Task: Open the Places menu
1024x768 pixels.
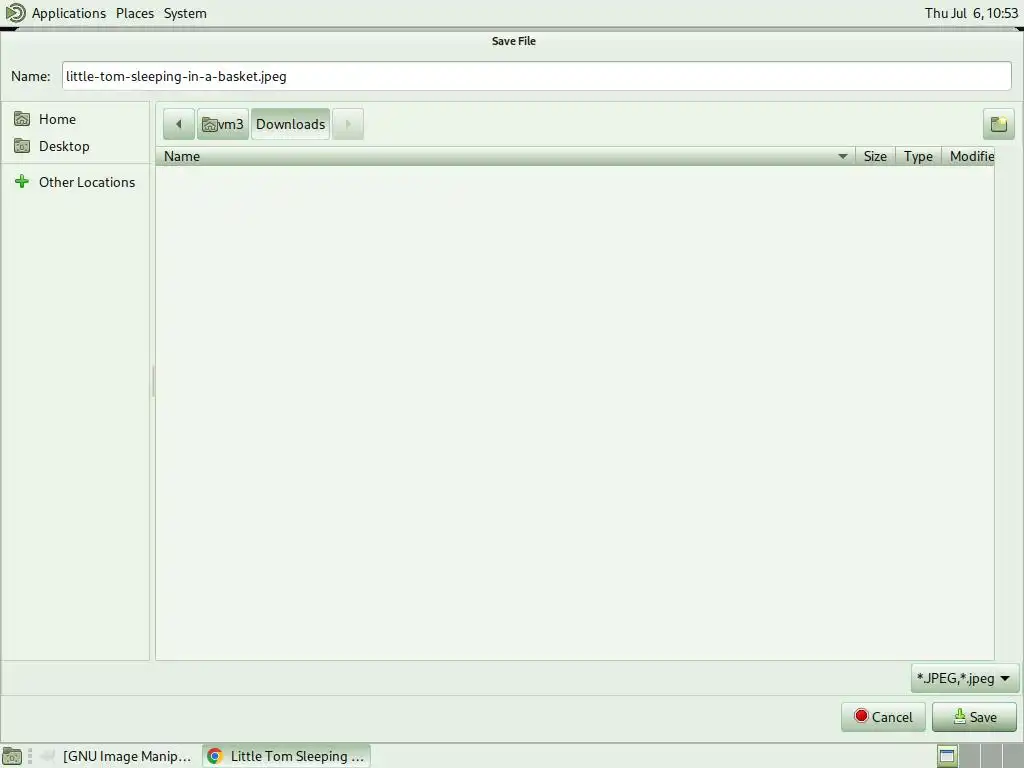Action: 135,13
